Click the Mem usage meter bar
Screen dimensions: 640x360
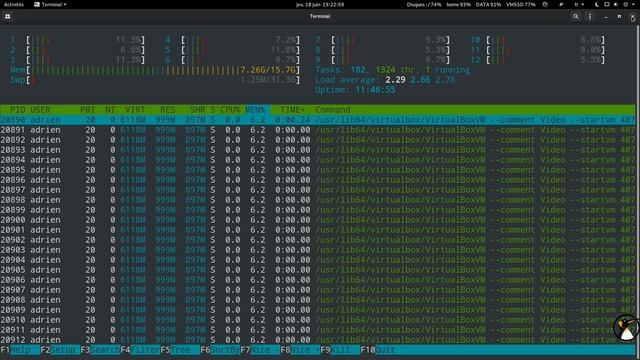tap(155, 70)
